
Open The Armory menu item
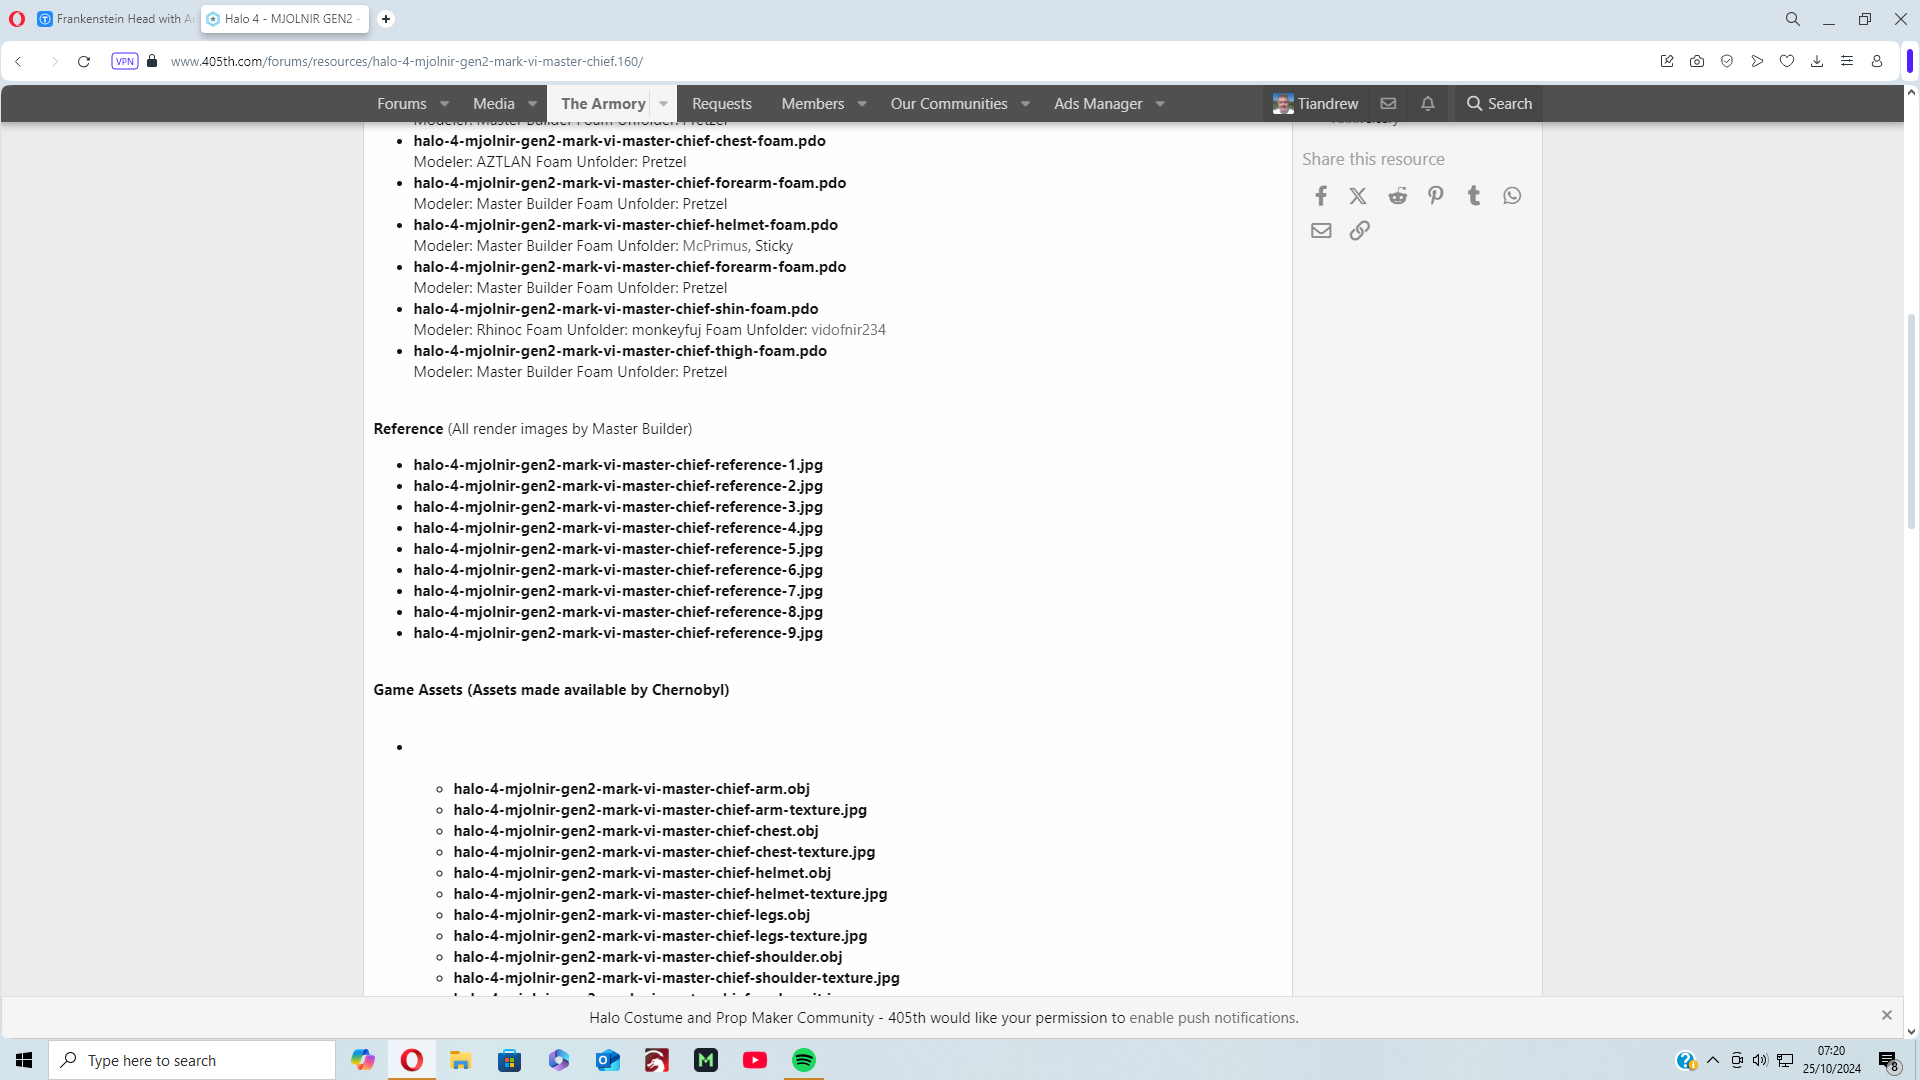click(603, 104)
